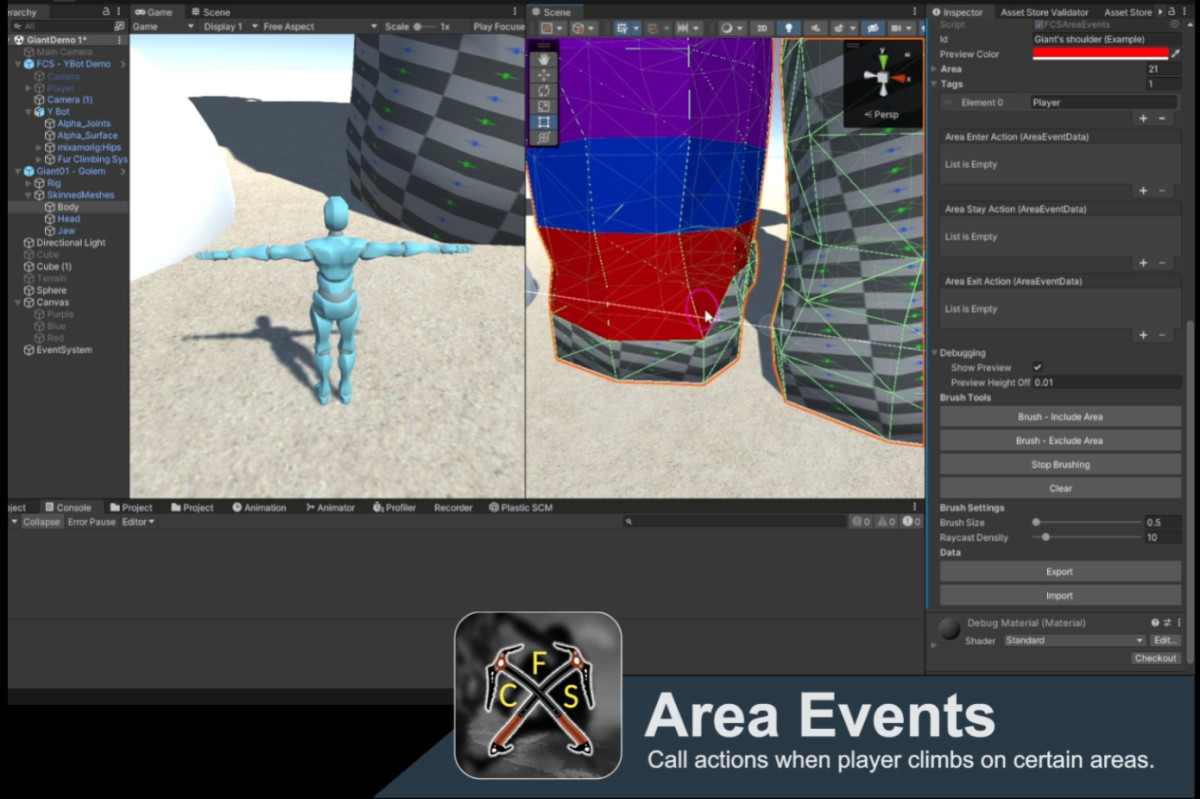Switch to the Profiler tab
The image size is (1200, 799).
[394, 507]
